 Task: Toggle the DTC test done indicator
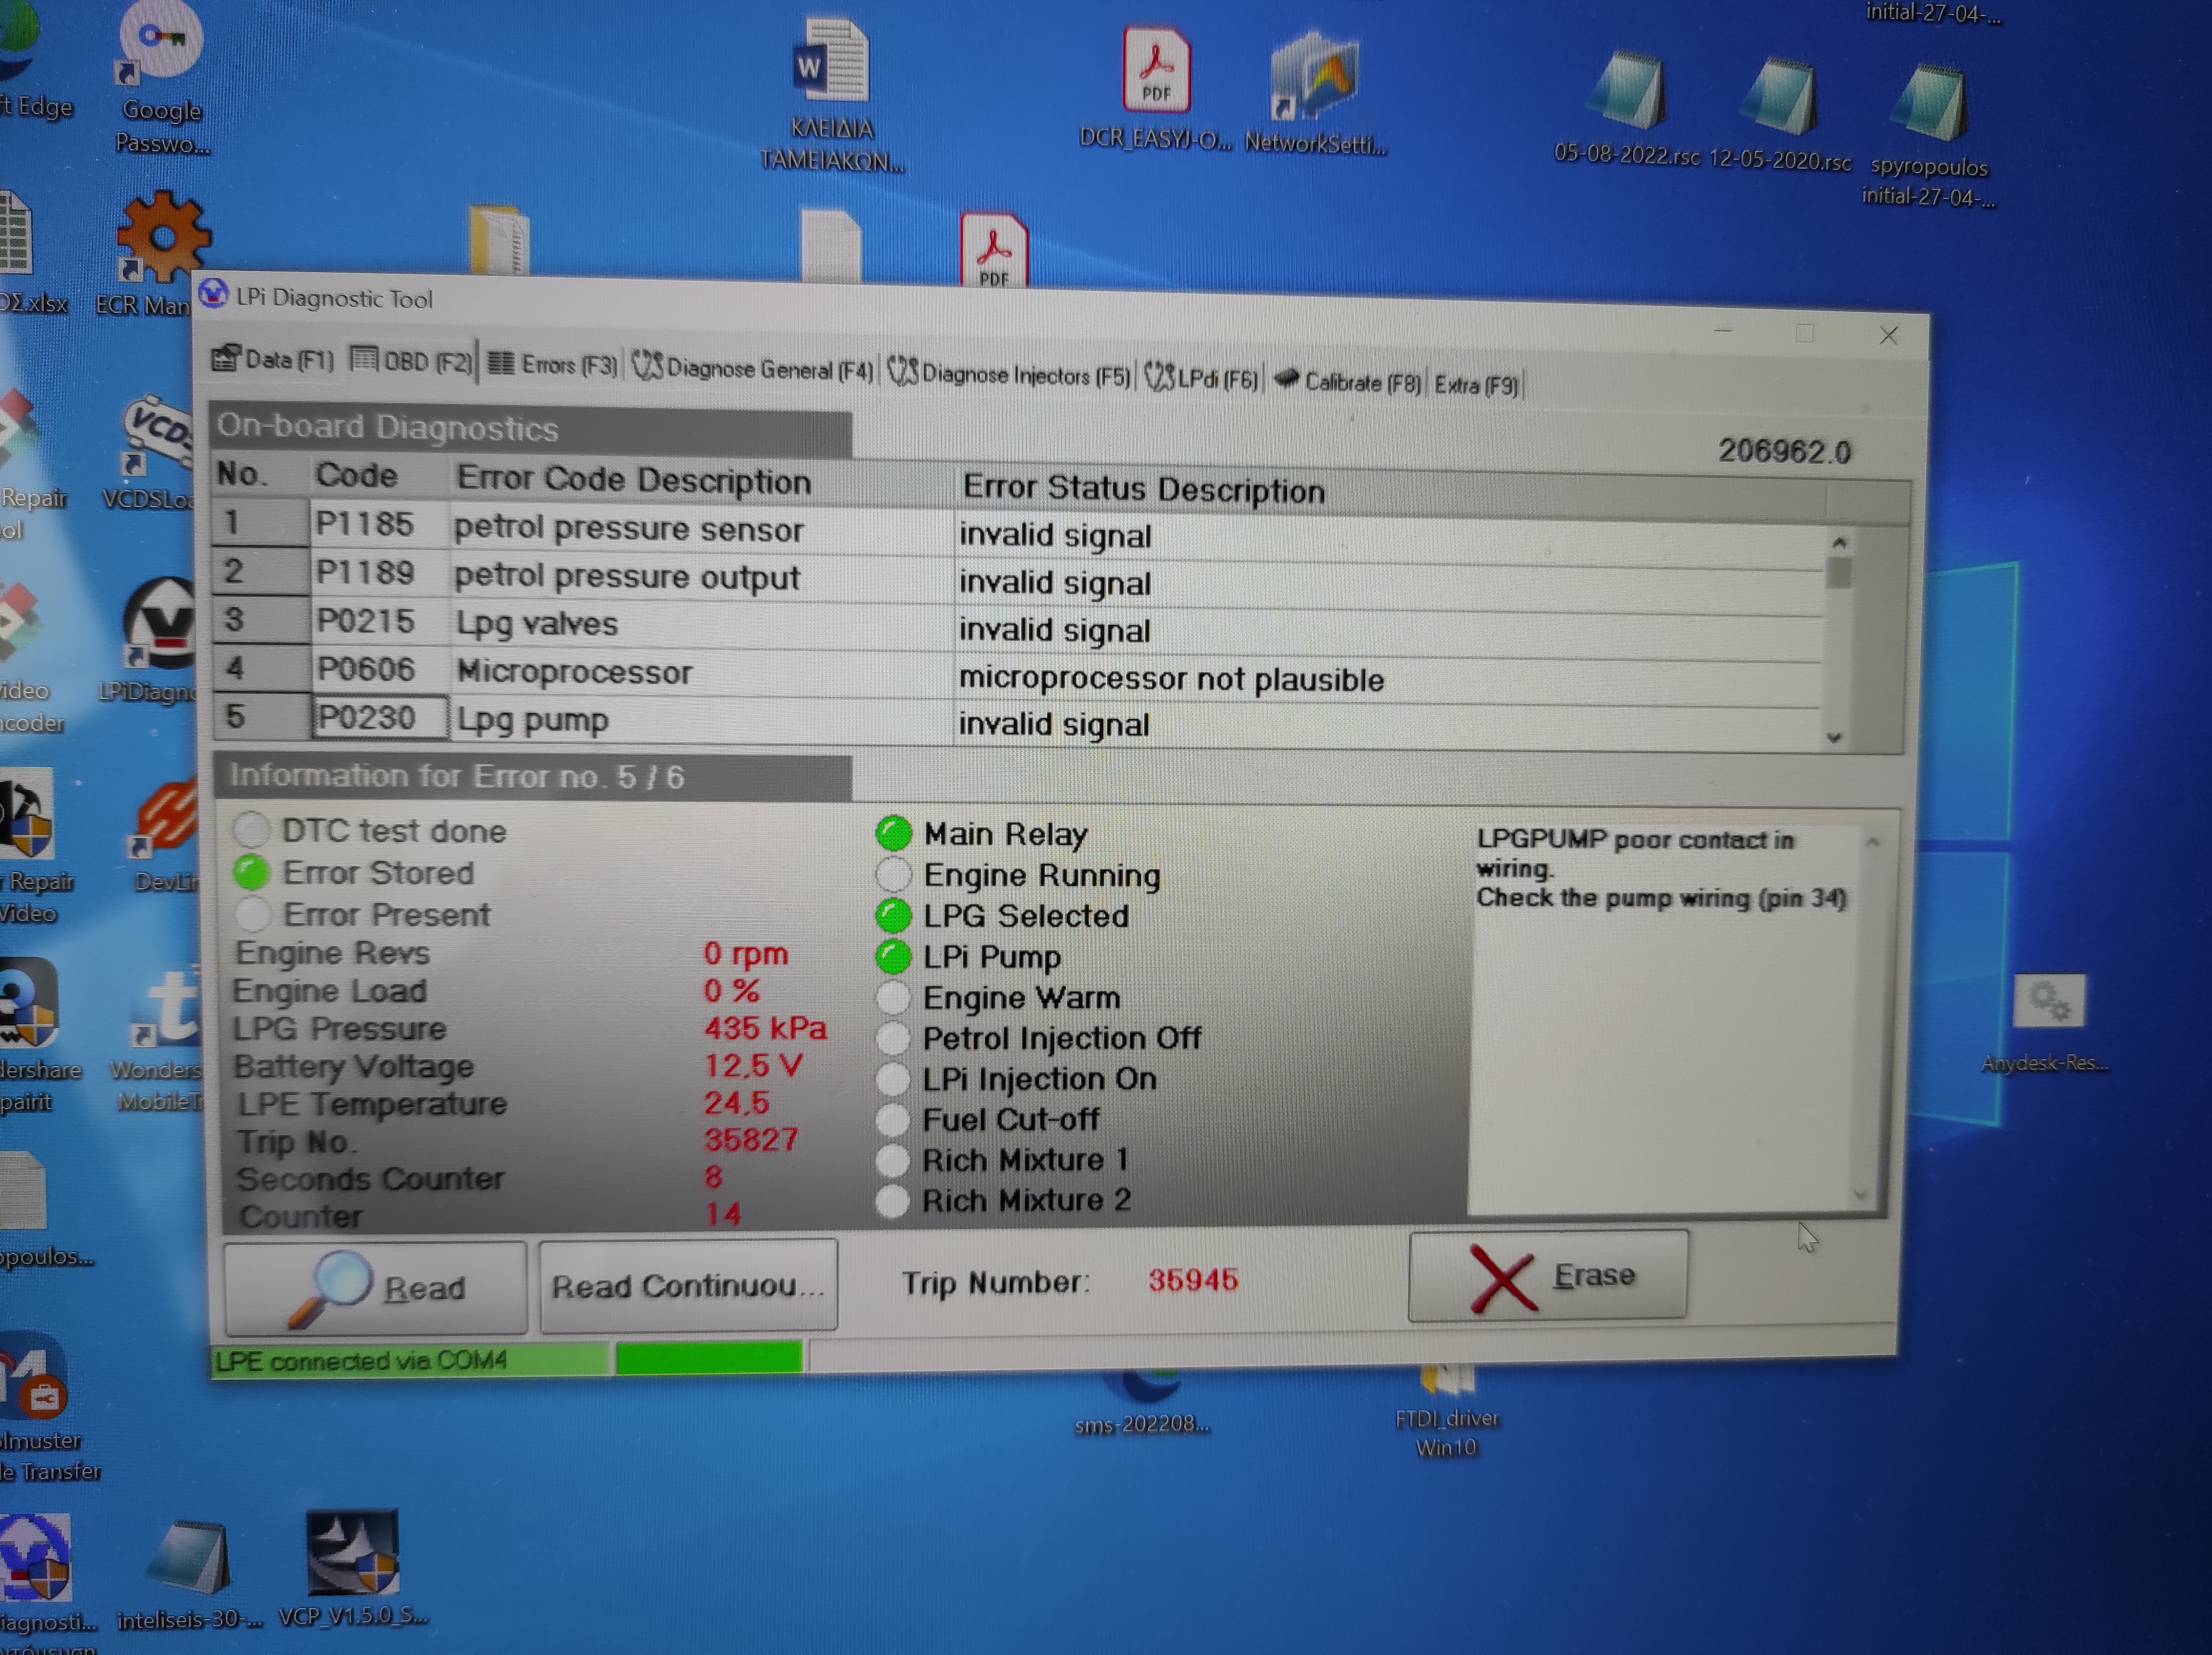[x=252, y=829]
